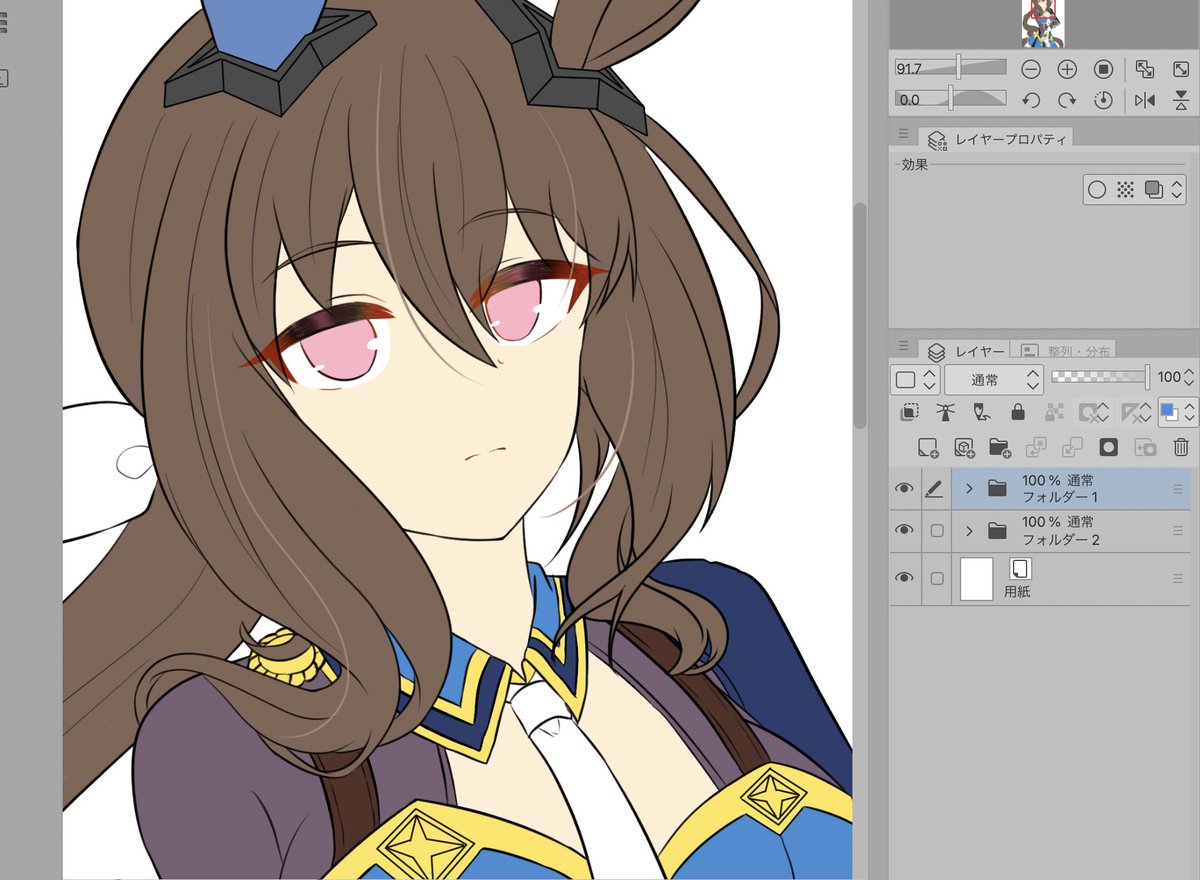Toggle set as reference layer lighthouse icon
1200x880 pixels.
point(945,411)
